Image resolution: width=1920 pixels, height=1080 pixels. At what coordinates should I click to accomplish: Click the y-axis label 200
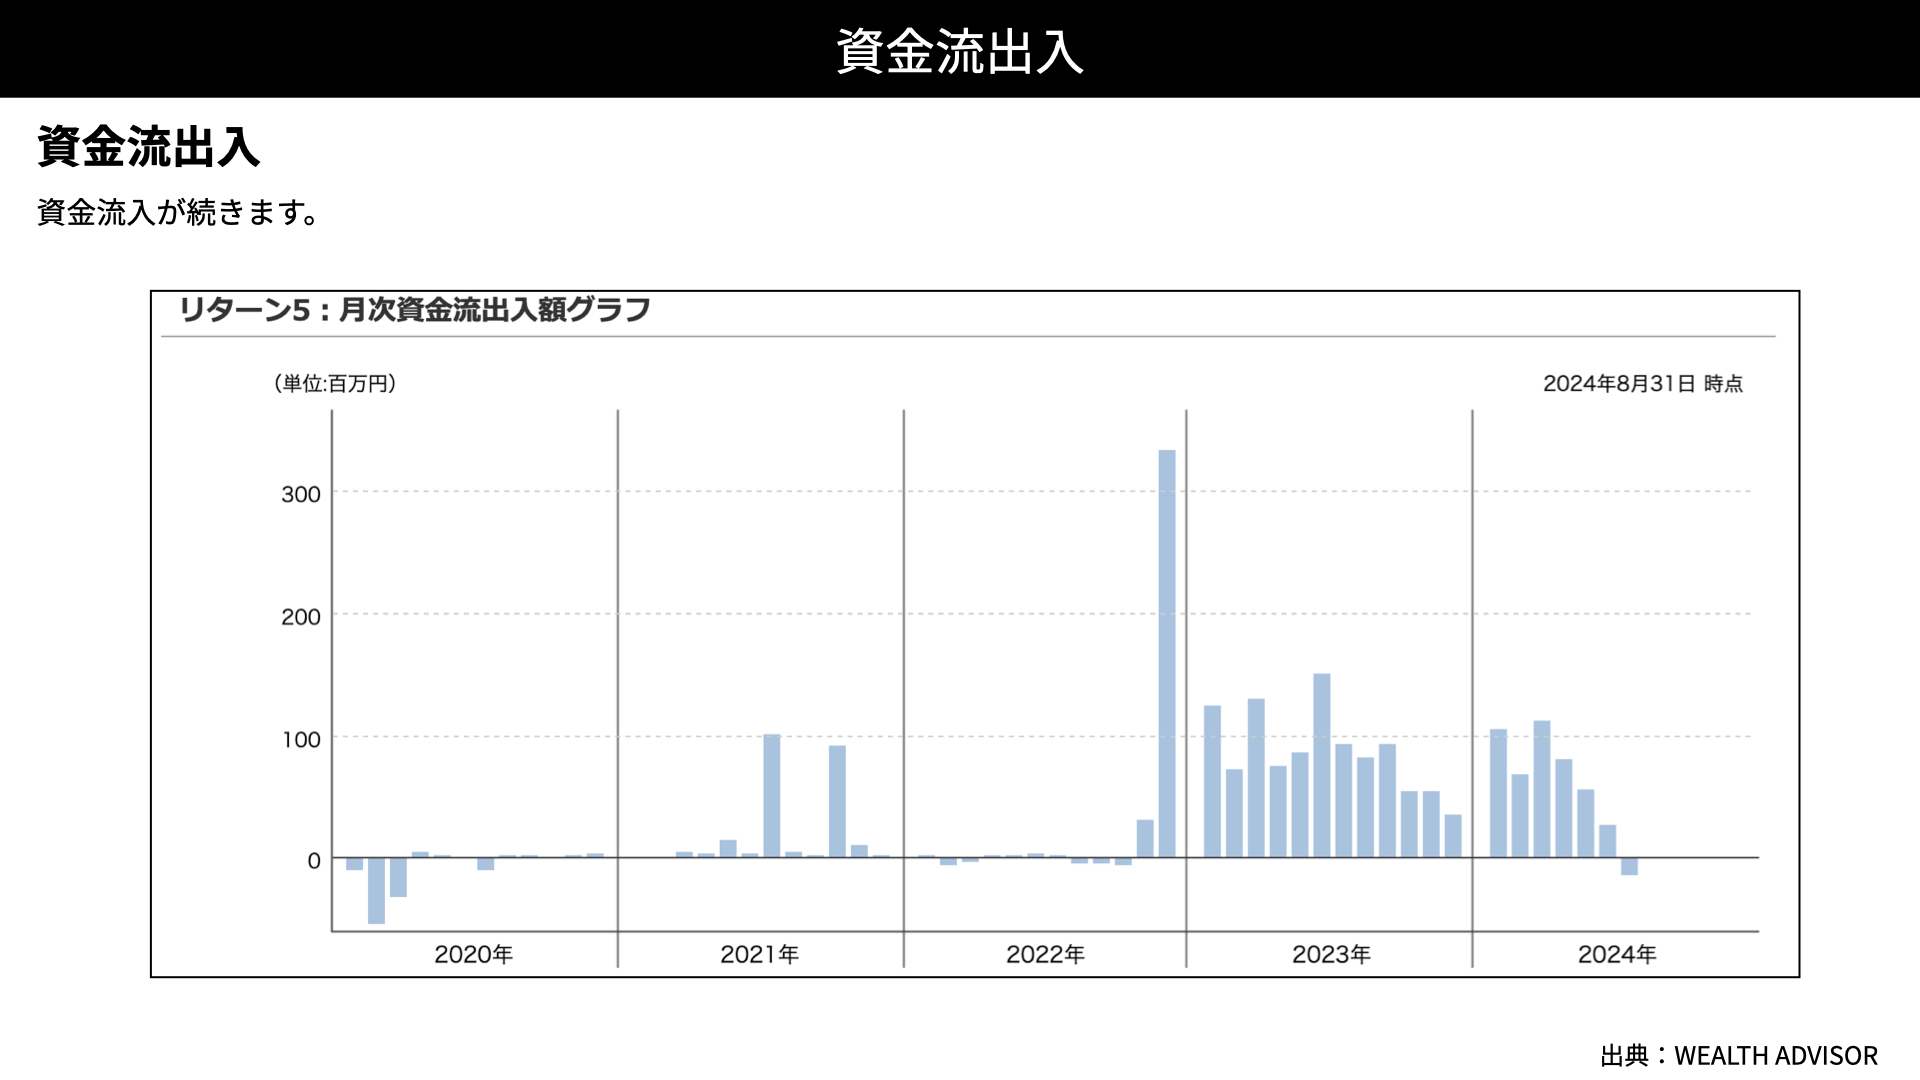click(x=301, y=617)
